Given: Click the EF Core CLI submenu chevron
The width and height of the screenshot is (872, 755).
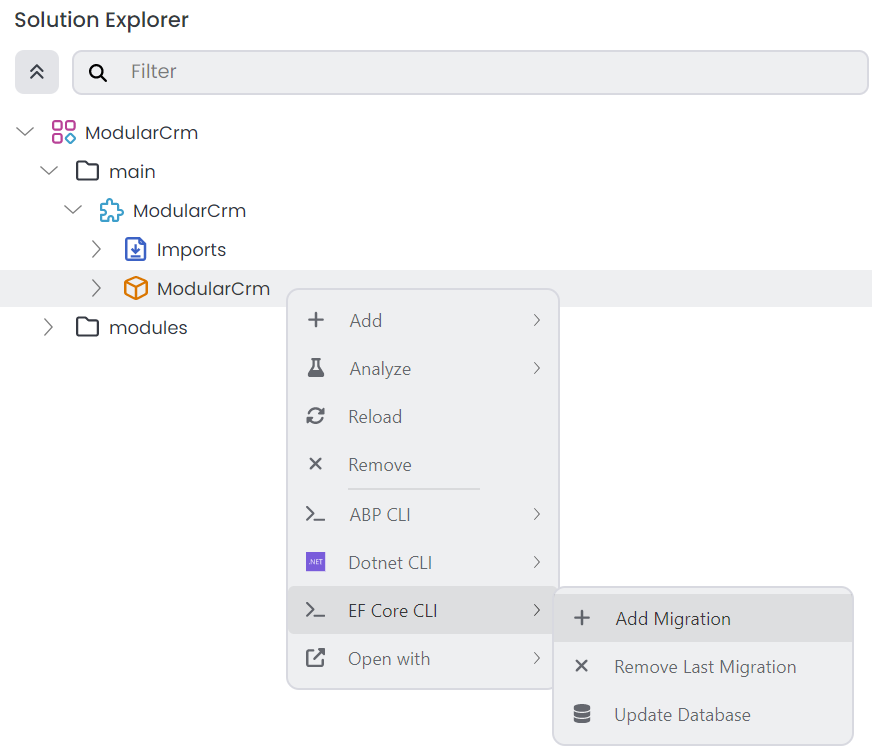Looking at the screenshot, I should point(537,610).
